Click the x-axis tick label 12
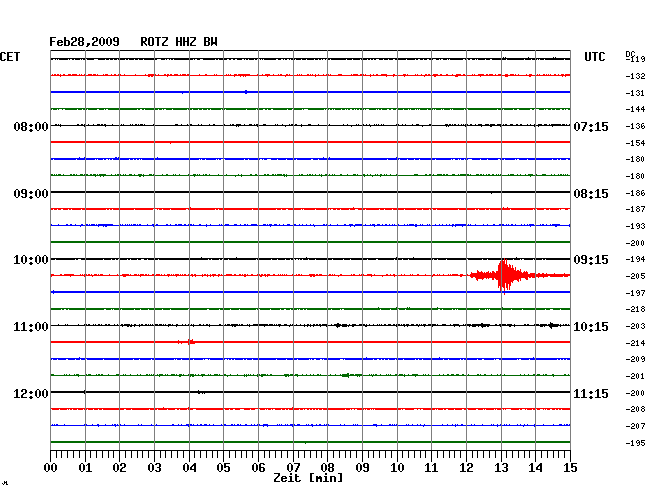Image resolution: width=650 pixels, height=494 pixels. [x=466, y=468]
